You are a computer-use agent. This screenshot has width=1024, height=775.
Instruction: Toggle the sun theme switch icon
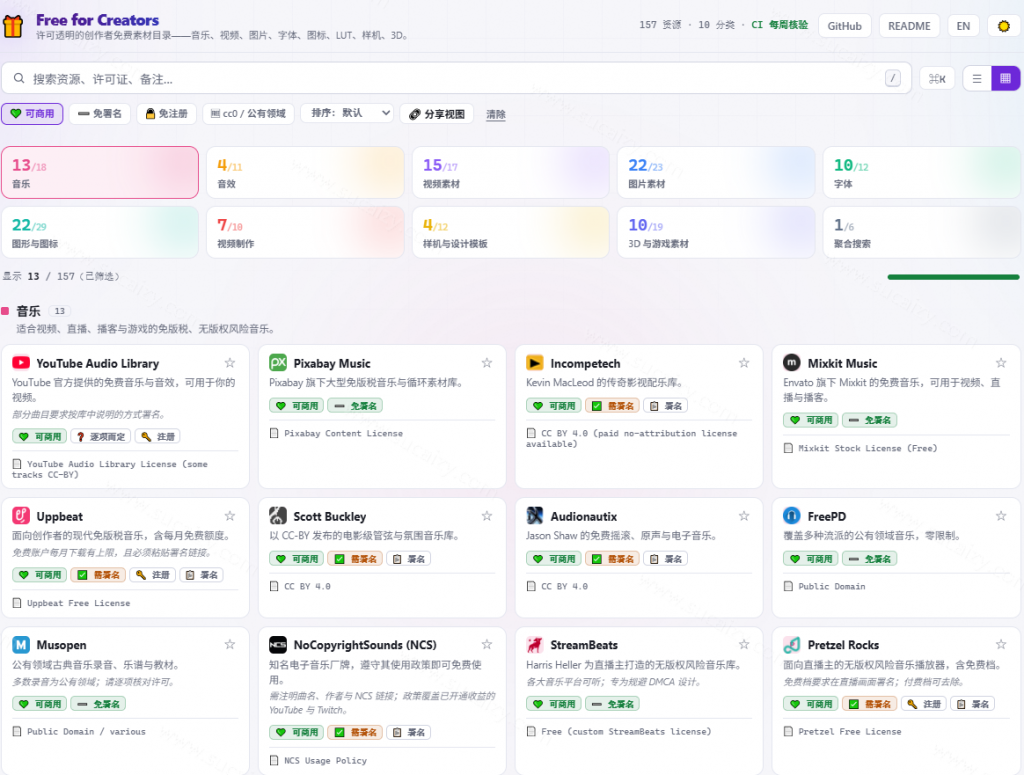(1004, 26)
